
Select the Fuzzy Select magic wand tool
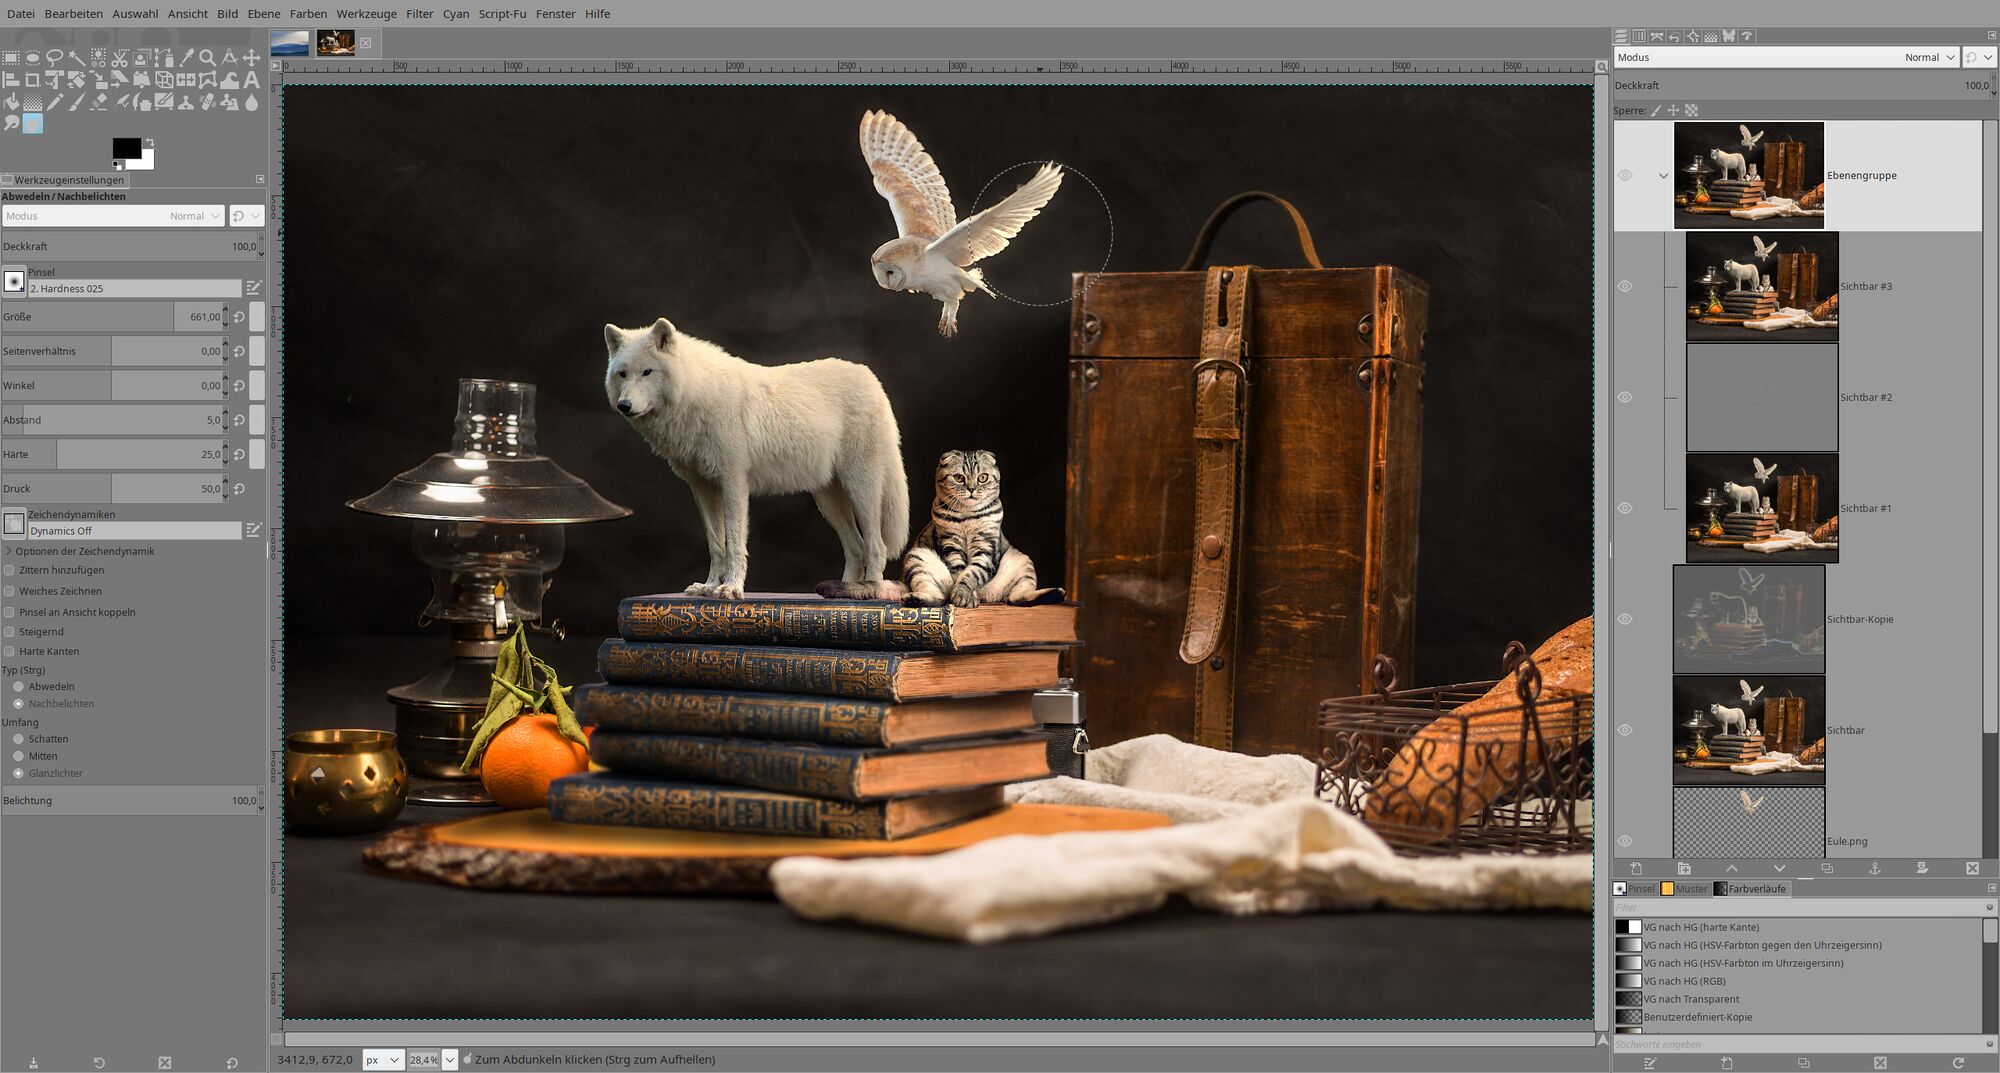pyautogui.click(x=77, y=57)
